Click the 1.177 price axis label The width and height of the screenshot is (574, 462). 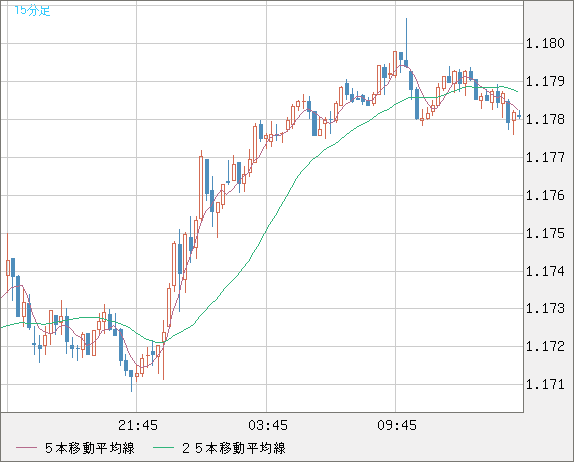[x=545, y=157]
